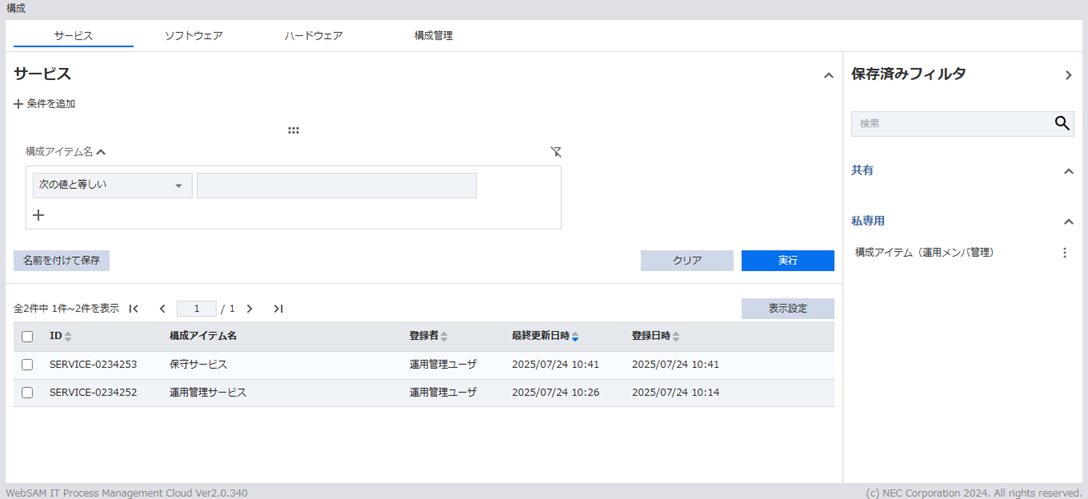Collapse the 私専用 filter section
This screenshot has width=1088, height=499.
(1068, 221)
